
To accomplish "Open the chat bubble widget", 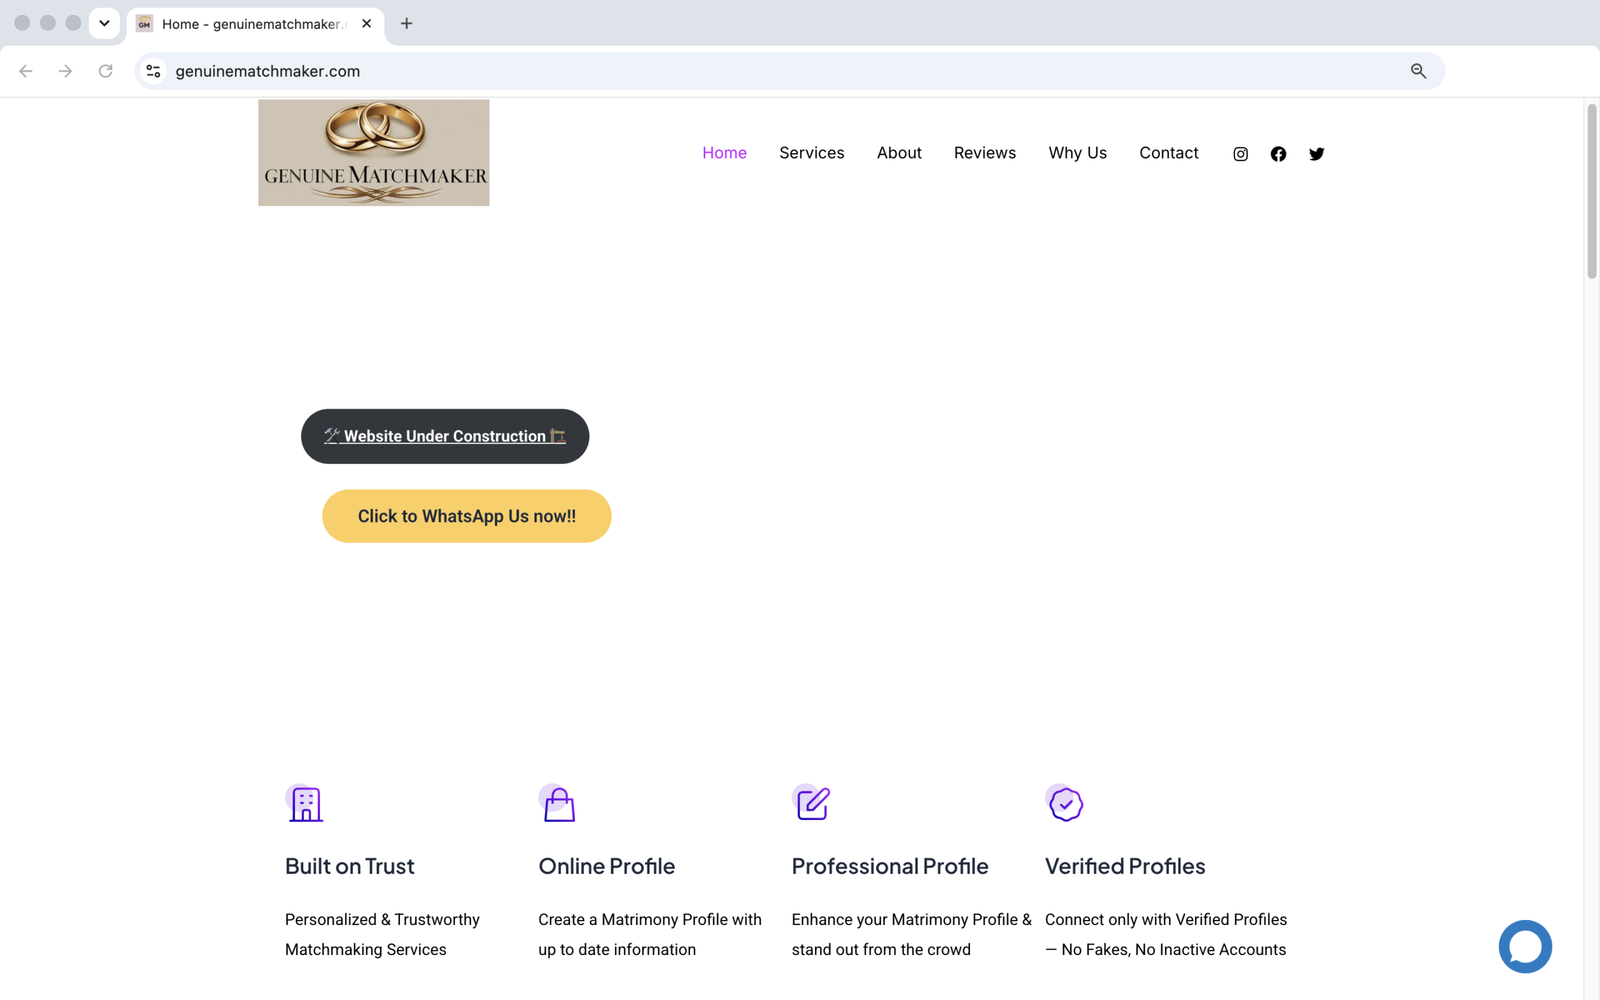I will pyautogui.click(x=1525, y=946).
